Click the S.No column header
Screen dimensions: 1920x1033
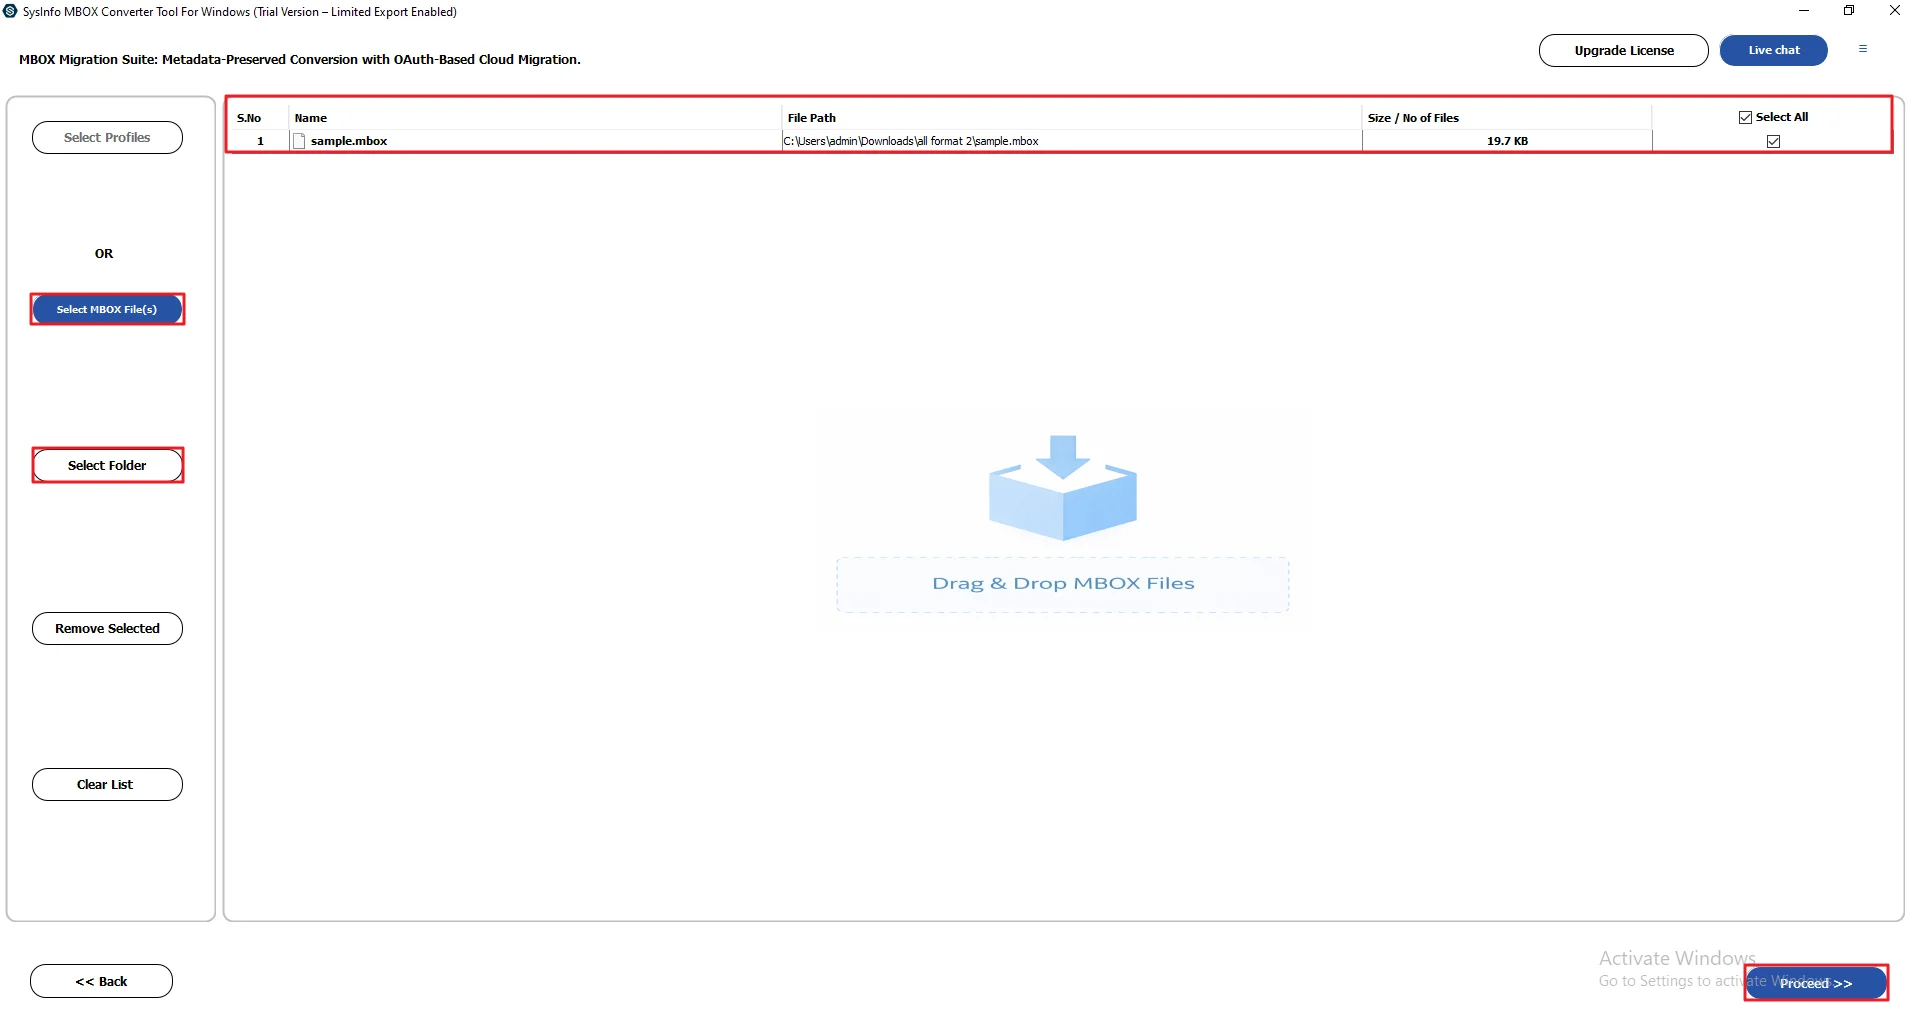250,117
